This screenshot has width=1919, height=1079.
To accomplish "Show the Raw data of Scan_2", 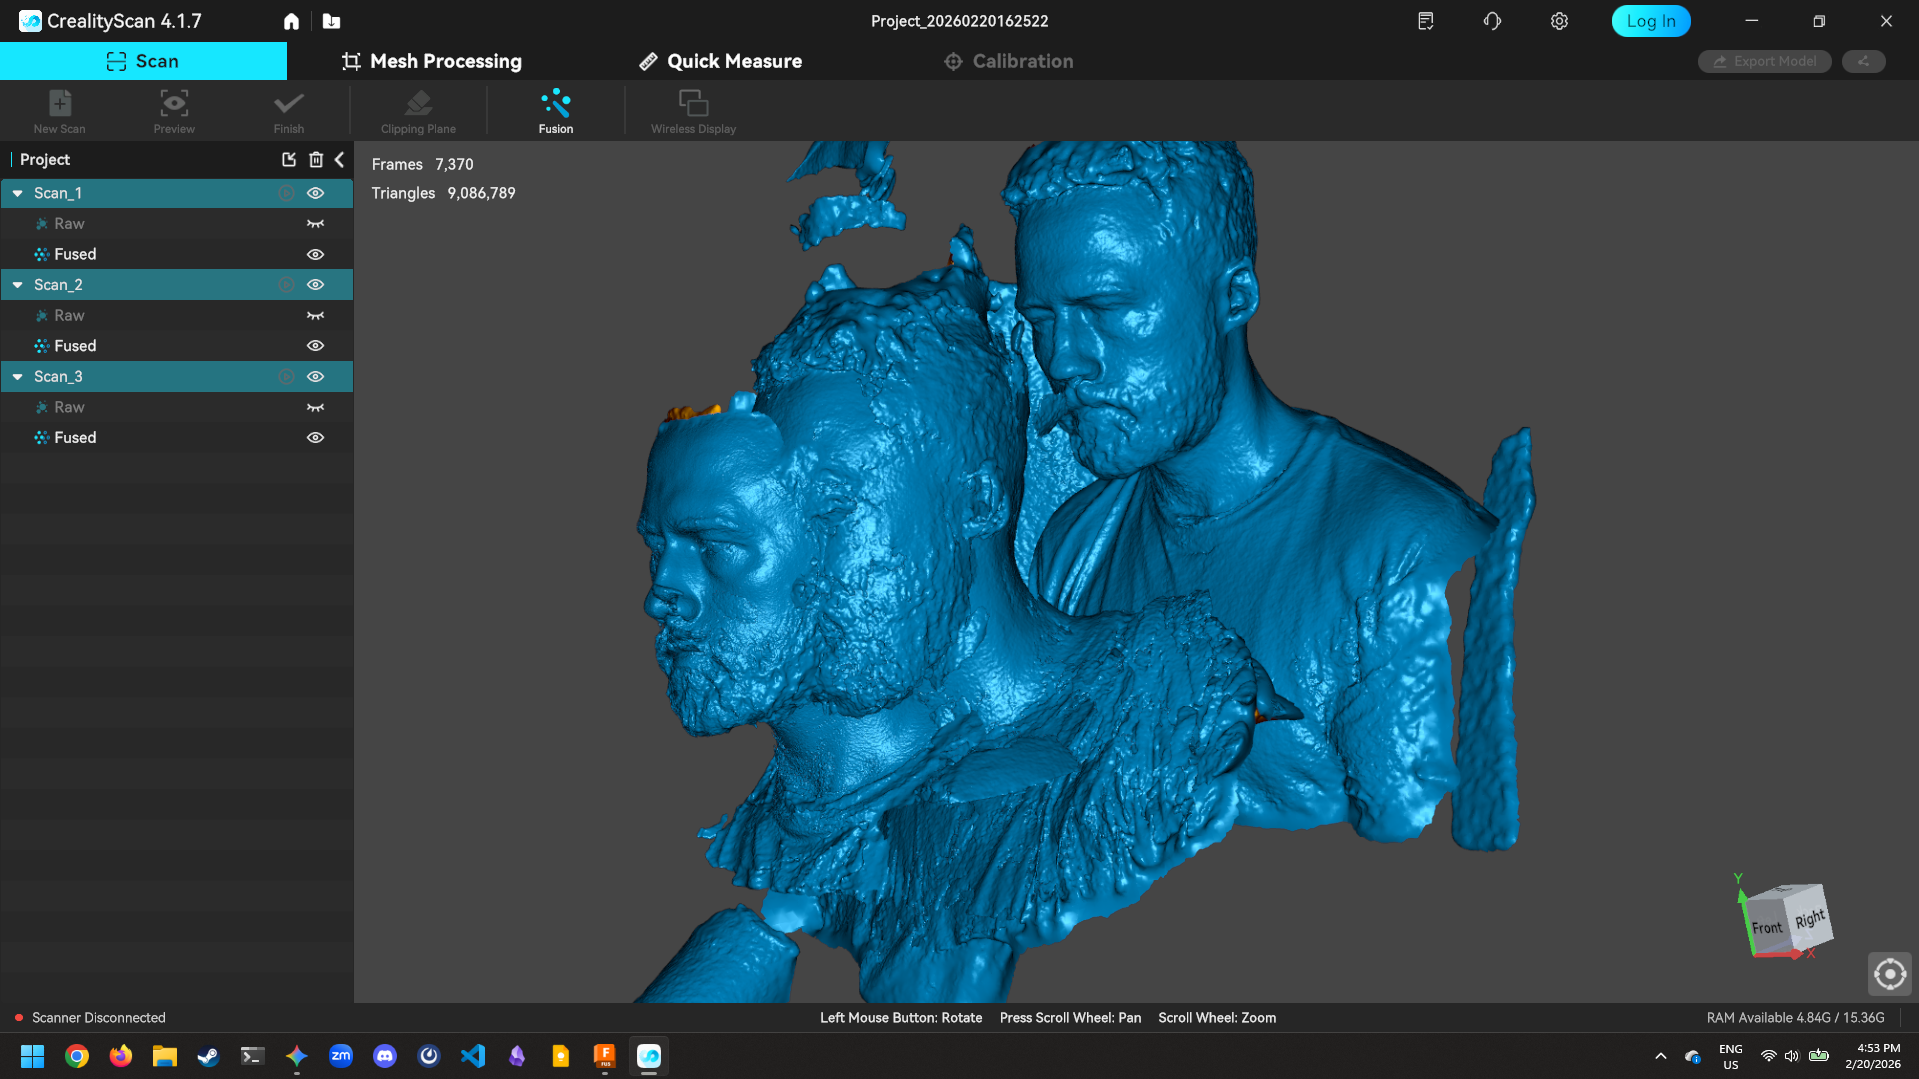I will pos(315,315).
